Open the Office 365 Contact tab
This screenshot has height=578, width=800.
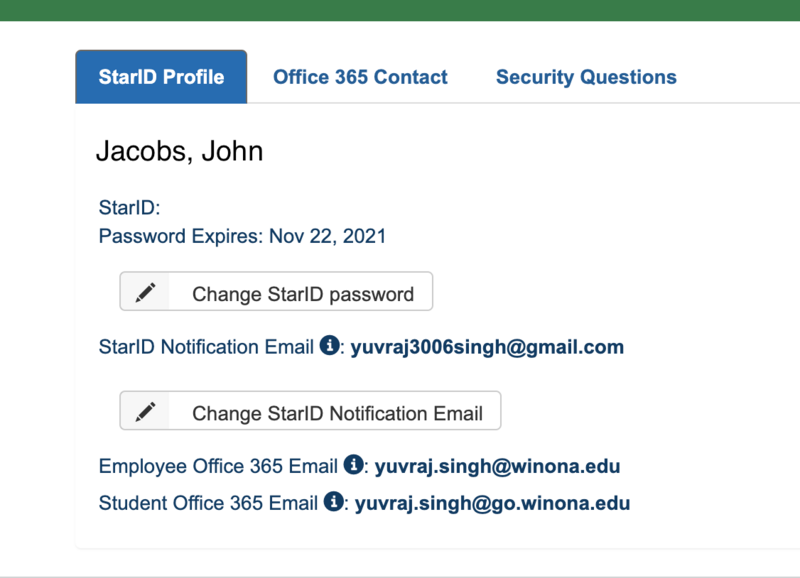tap(360, 77)
